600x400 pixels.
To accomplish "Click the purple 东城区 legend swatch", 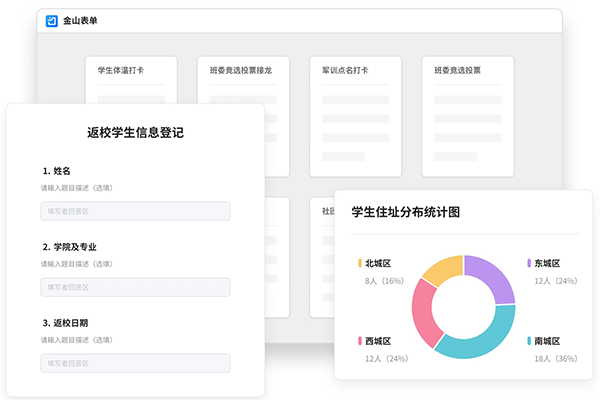I will click(529, 263).
